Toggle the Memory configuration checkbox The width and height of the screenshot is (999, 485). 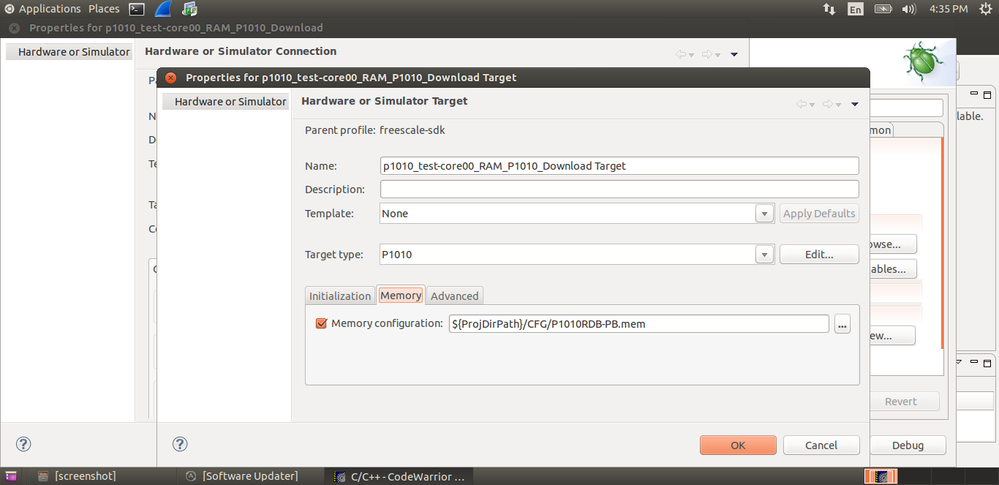point(321,324)
